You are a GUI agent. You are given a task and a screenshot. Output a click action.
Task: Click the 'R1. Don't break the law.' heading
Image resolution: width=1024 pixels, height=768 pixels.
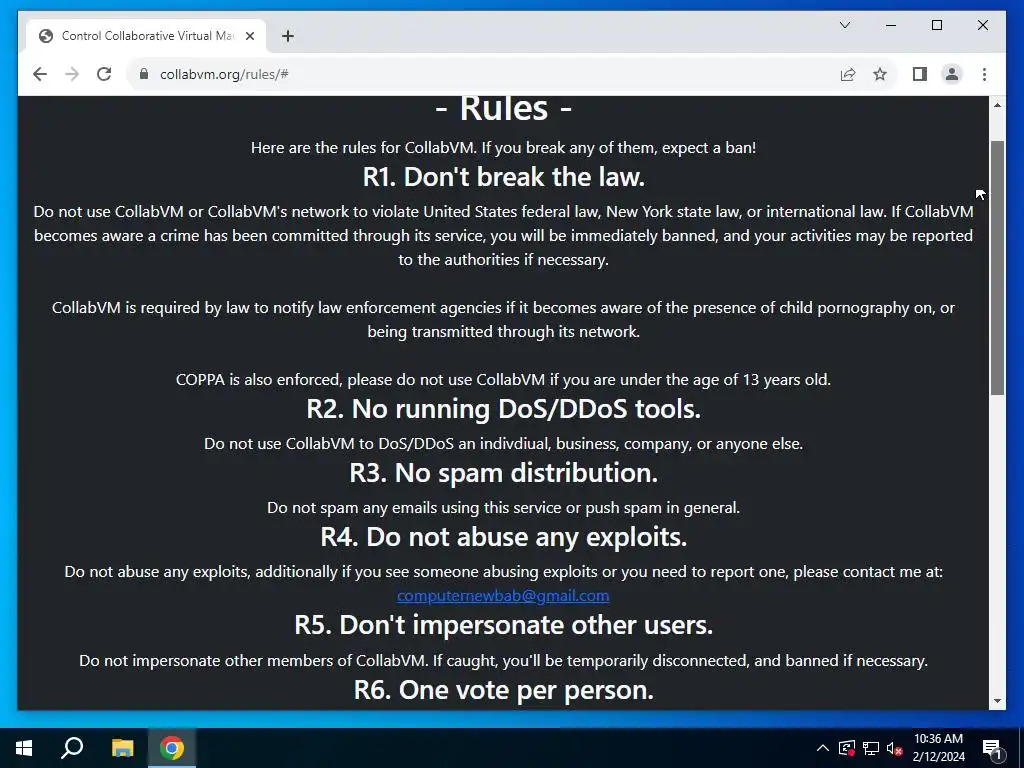[504, 177]
